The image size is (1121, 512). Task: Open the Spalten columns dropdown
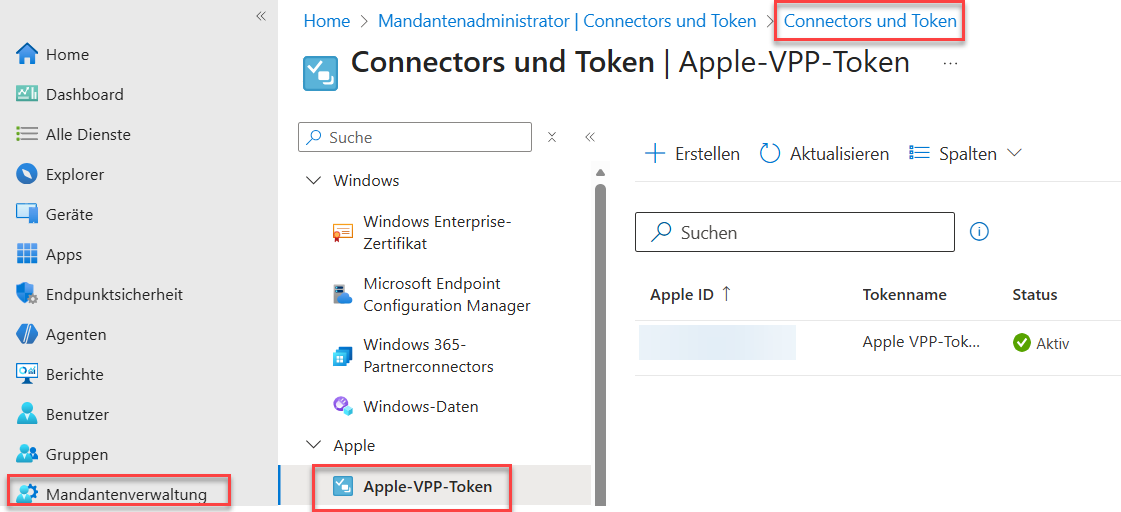pyautogui.click(x=965, y=153)
